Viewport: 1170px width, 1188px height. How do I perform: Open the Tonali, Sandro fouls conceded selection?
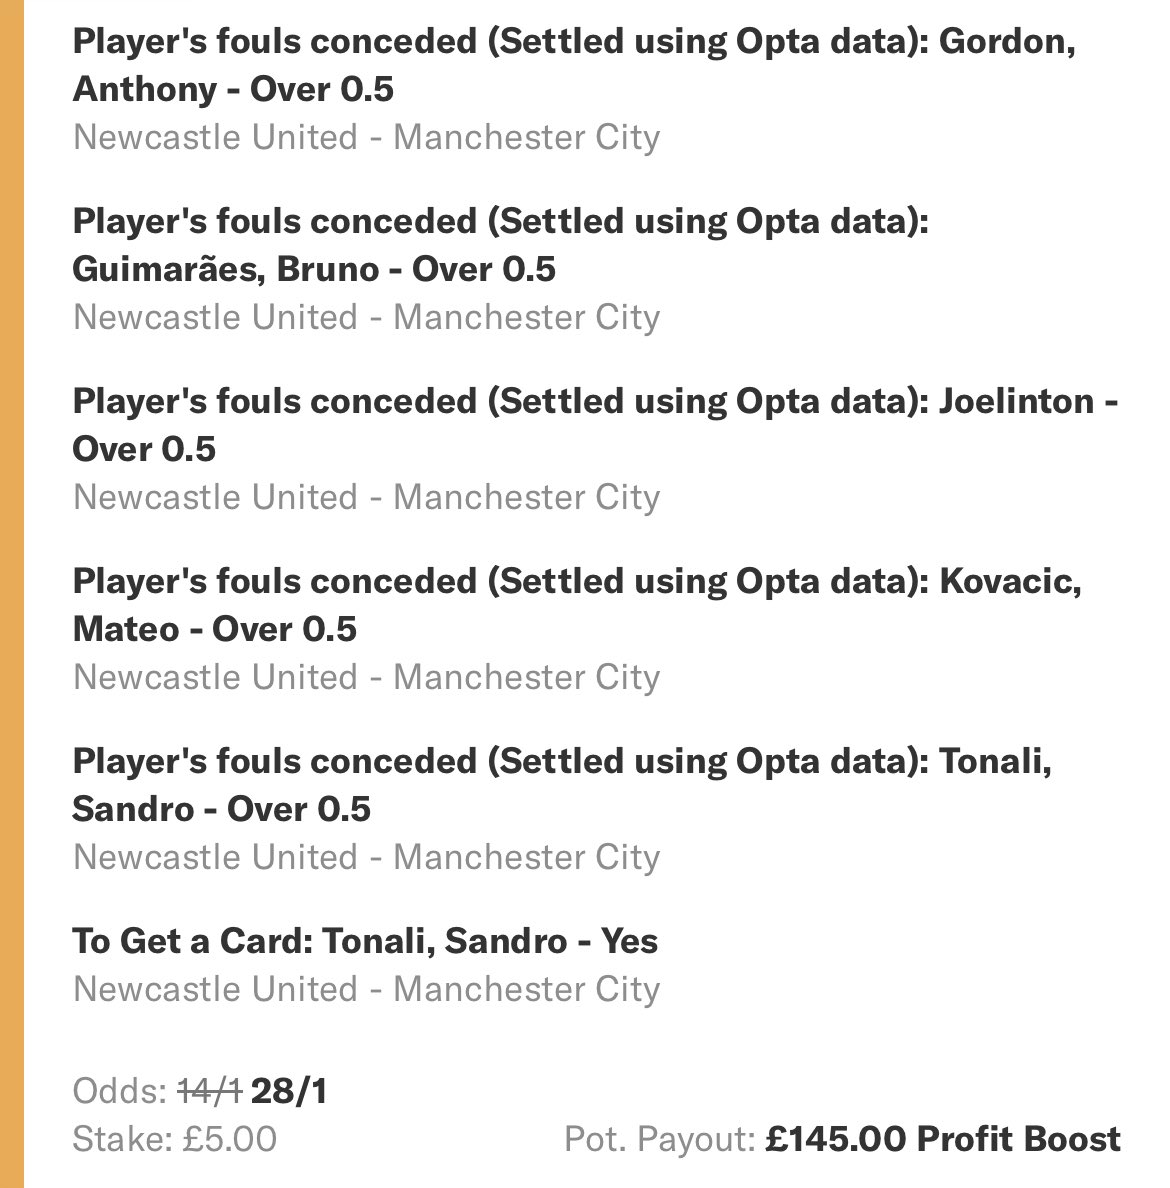pos(562,785)
